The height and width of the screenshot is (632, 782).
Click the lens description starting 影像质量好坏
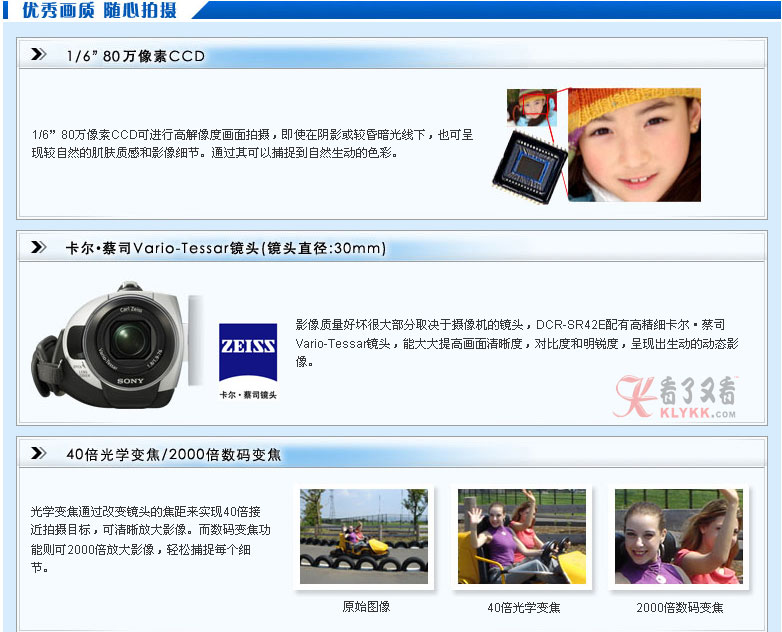click(517, 343)
